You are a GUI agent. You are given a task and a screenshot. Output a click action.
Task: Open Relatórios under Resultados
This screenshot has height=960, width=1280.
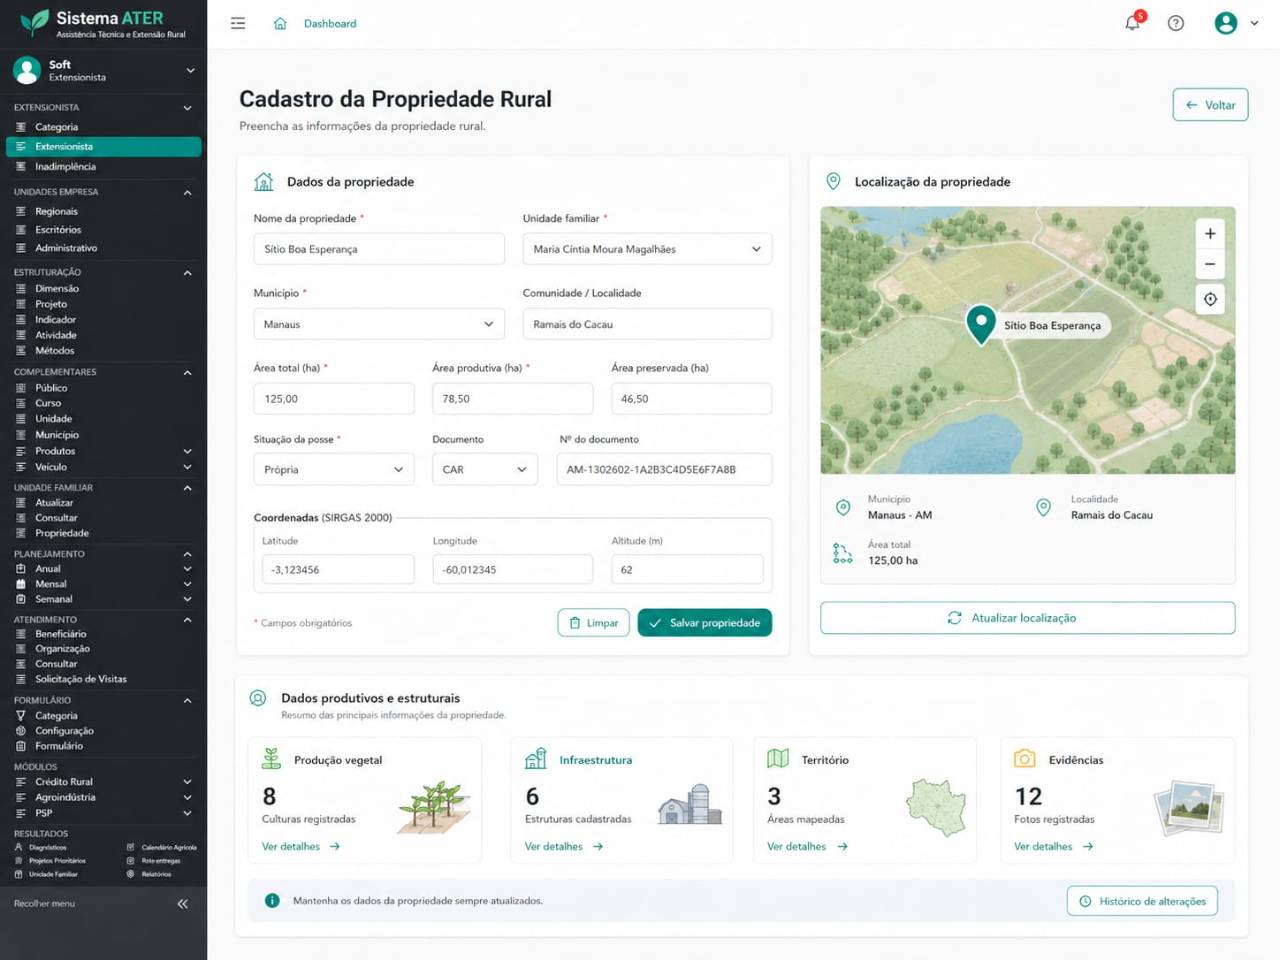(x=155, y=874)
